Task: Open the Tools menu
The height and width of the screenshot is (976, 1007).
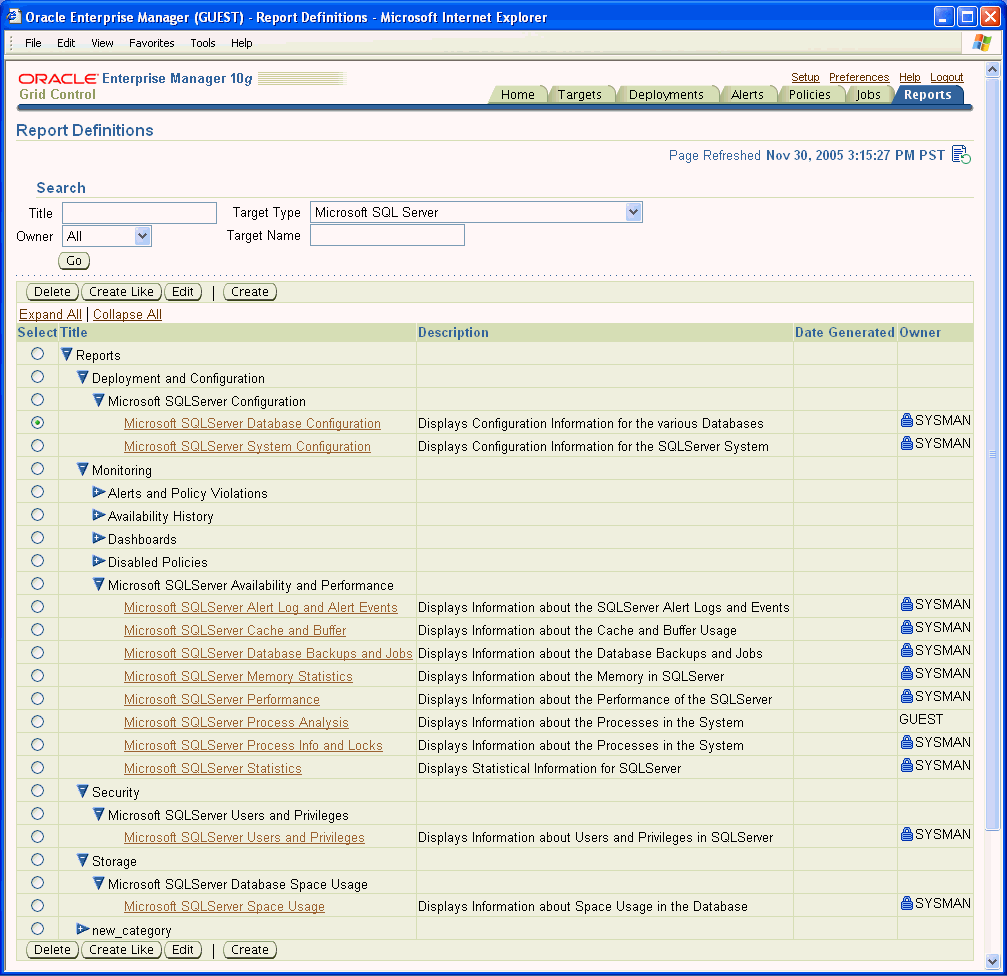Action: point(203,43)
